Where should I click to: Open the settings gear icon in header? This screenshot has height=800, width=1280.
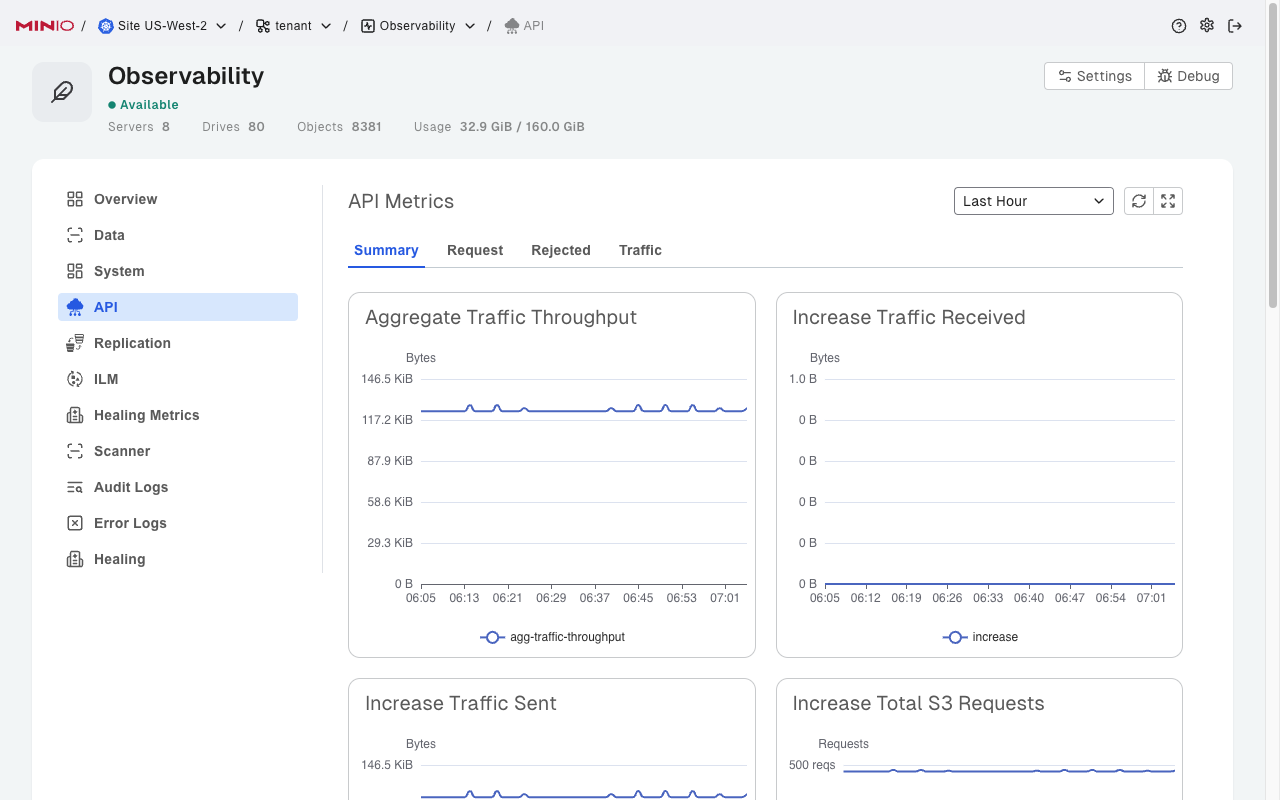[x=1207, y=26]
